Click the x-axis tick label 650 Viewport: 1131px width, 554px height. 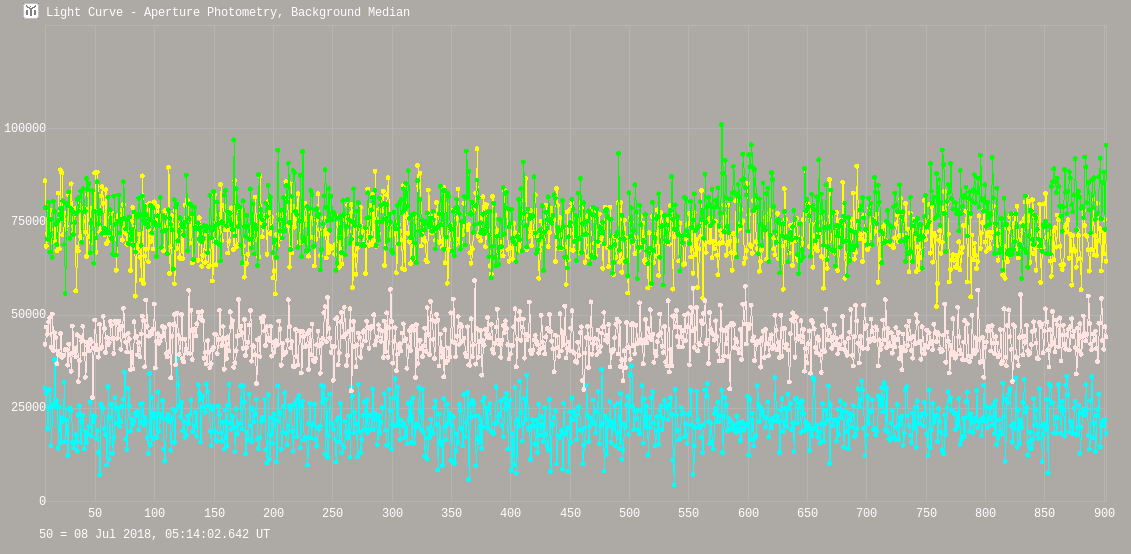807,514
